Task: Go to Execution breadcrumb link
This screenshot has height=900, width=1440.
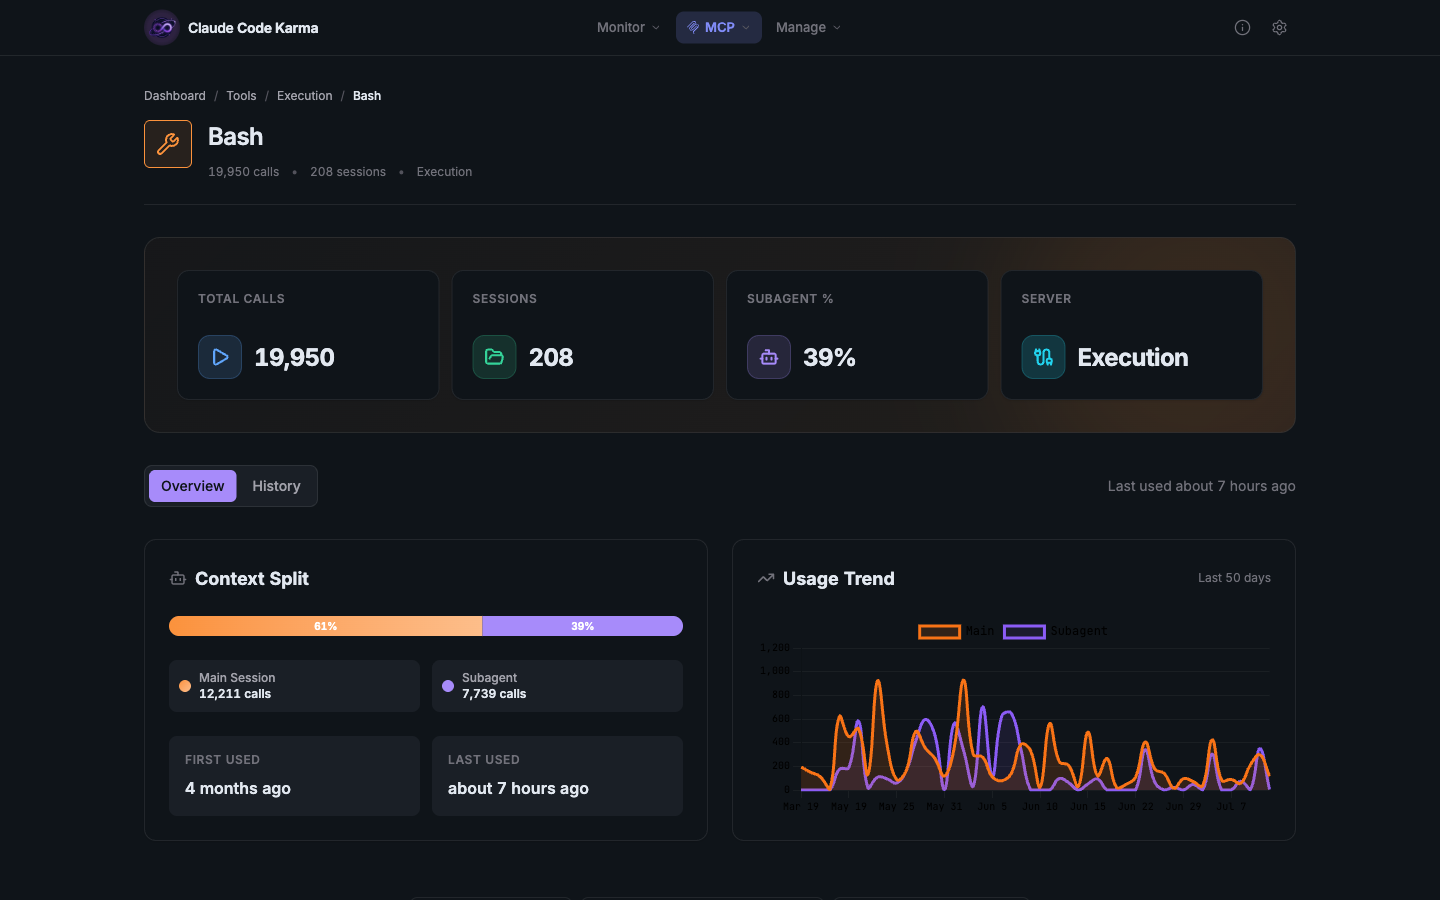Action: coord(305,96)
